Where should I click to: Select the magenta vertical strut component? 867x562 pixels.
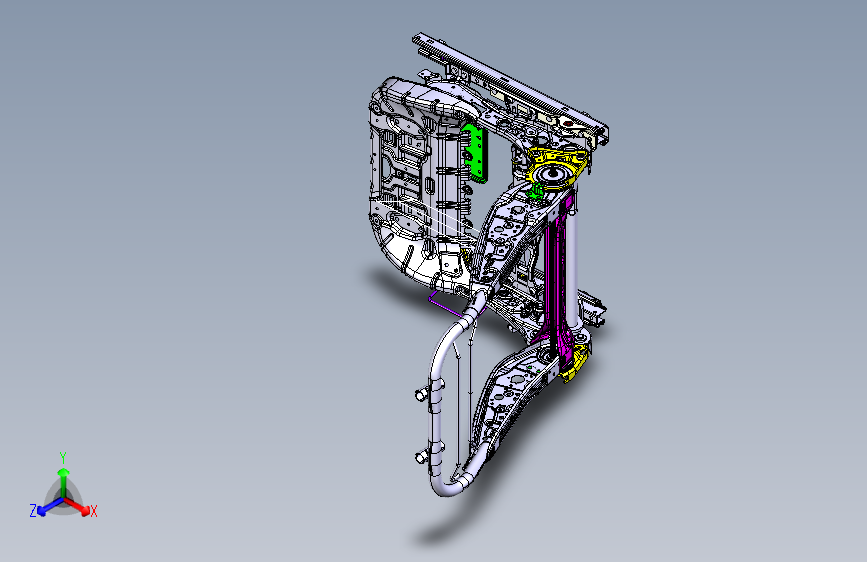pyautogui.click(x=557, y=279)
